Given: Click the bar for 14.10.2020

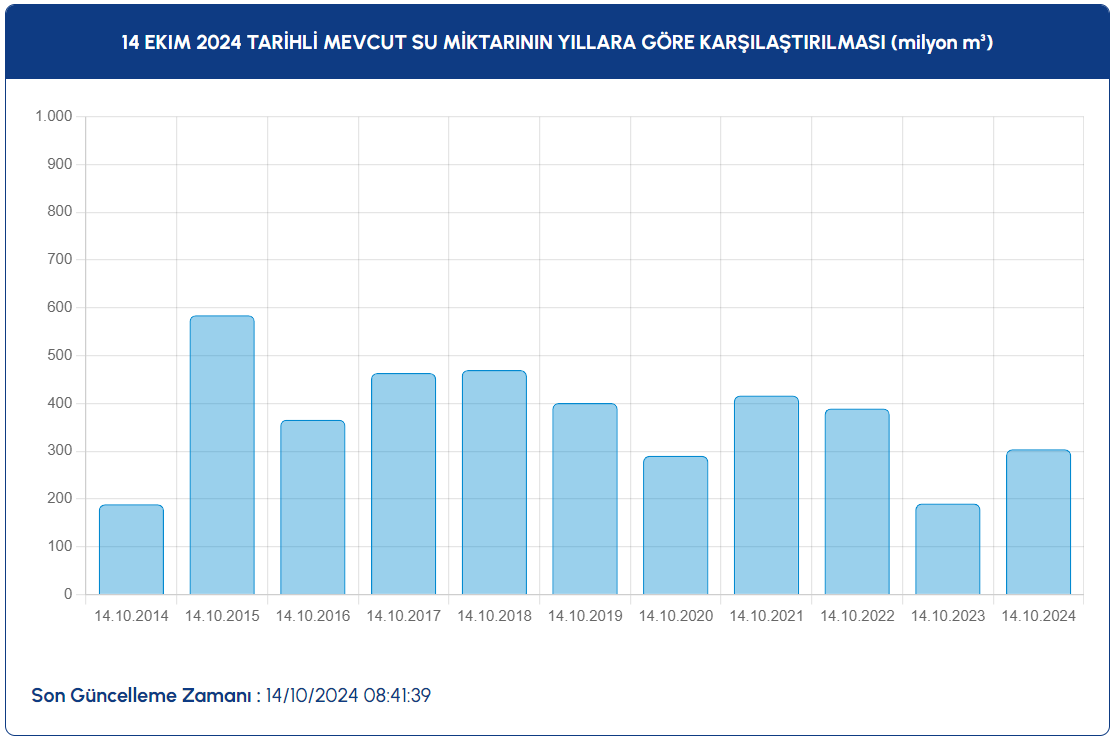Looking at the screenshot, I should (x=675, y=525).
